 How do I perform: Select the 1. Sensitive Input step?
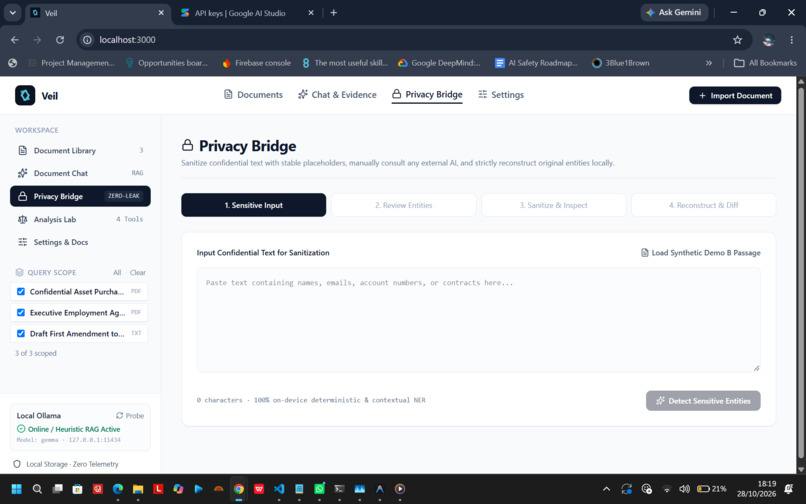point(253,205)
